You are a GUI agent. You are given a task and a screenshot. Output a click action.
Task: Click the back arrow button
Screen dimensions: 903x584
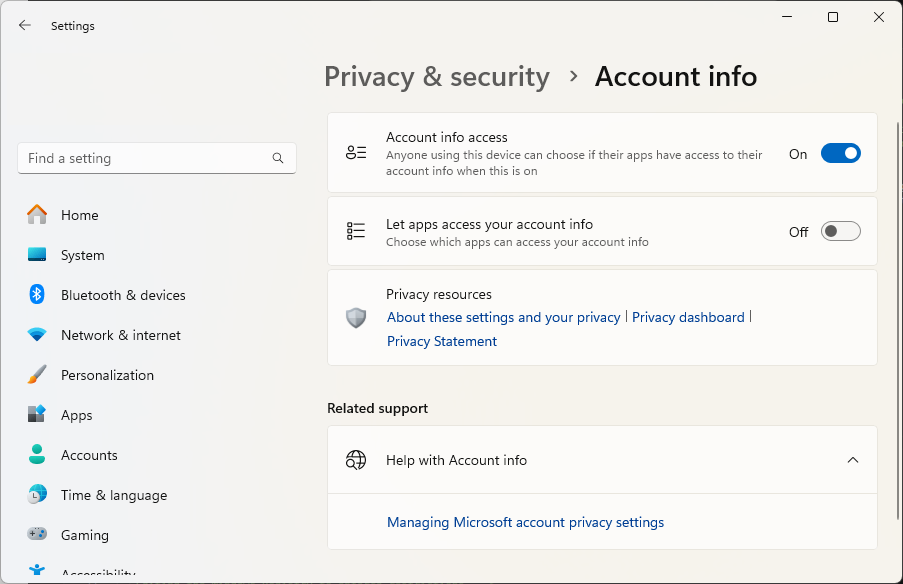(24, 25)
